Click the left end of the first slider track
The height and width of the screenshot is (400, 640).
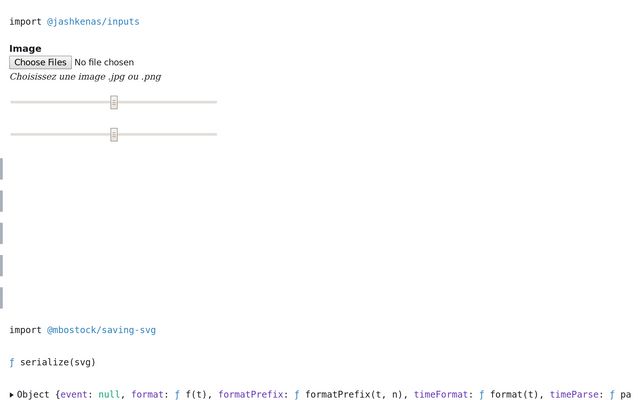(14, 102)
